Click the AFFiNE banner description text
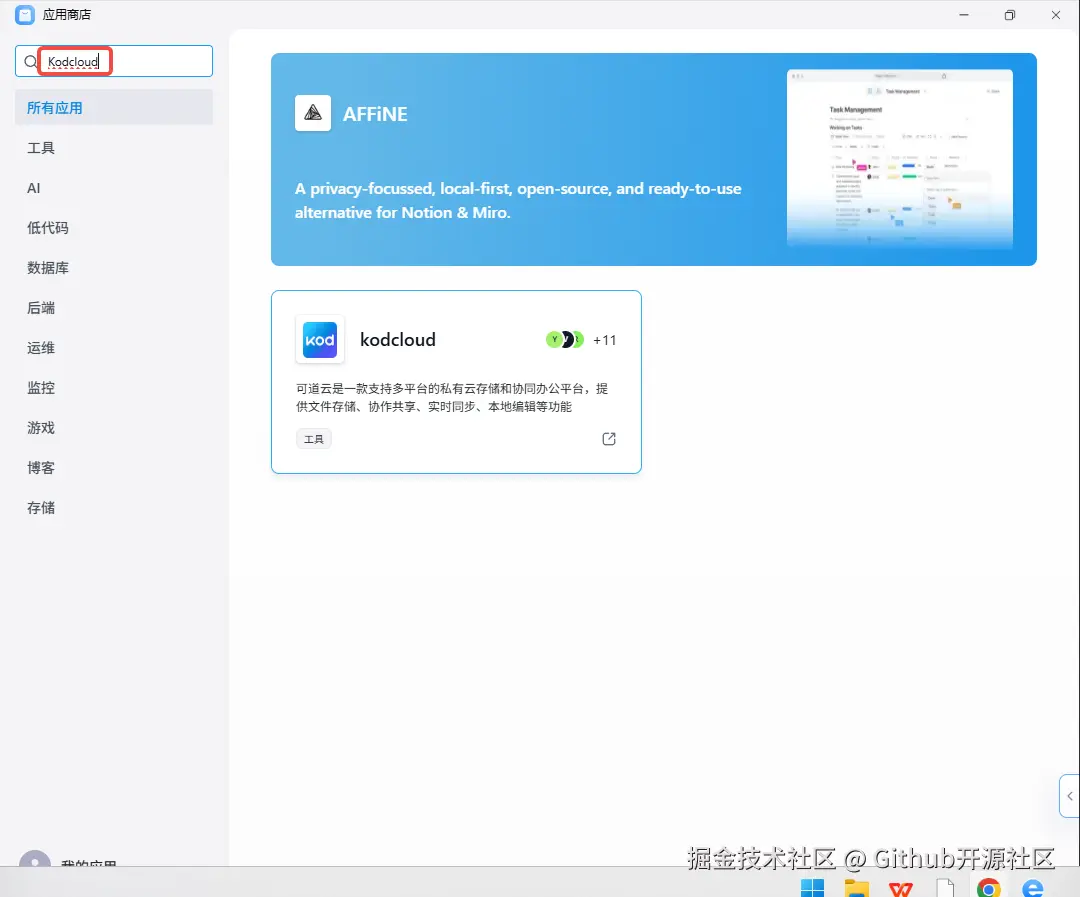The image size is (1080, 897). point(518,200)
